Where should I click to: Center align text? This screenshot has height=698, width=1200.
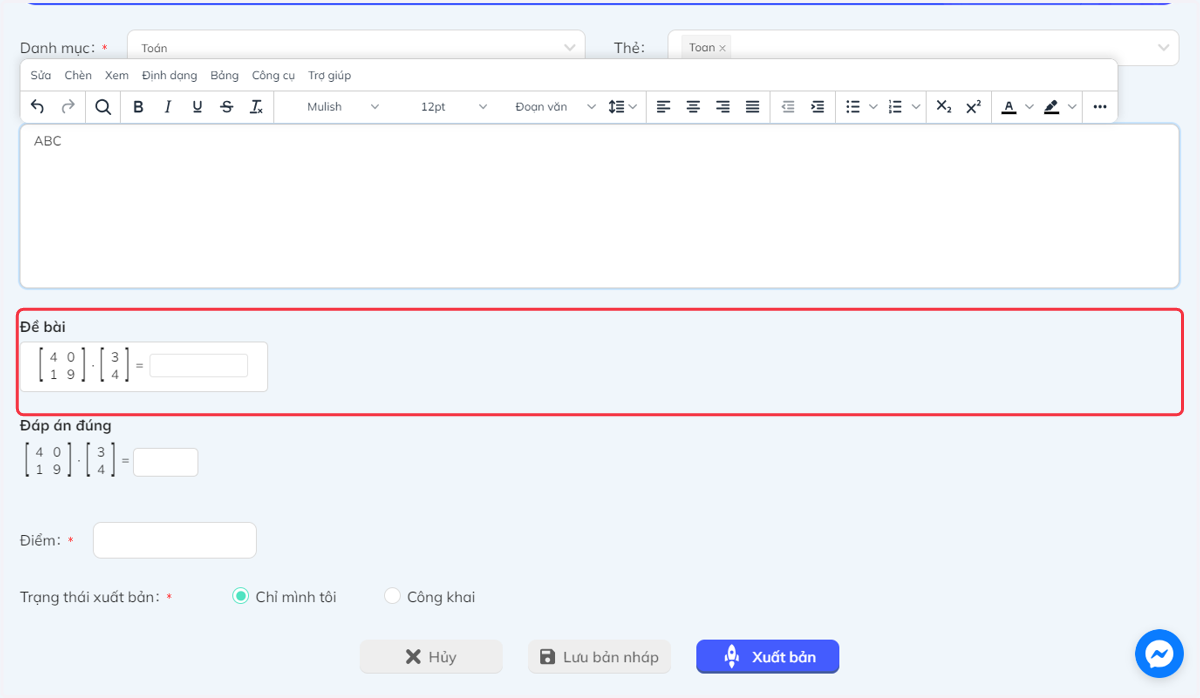(693, 107)
